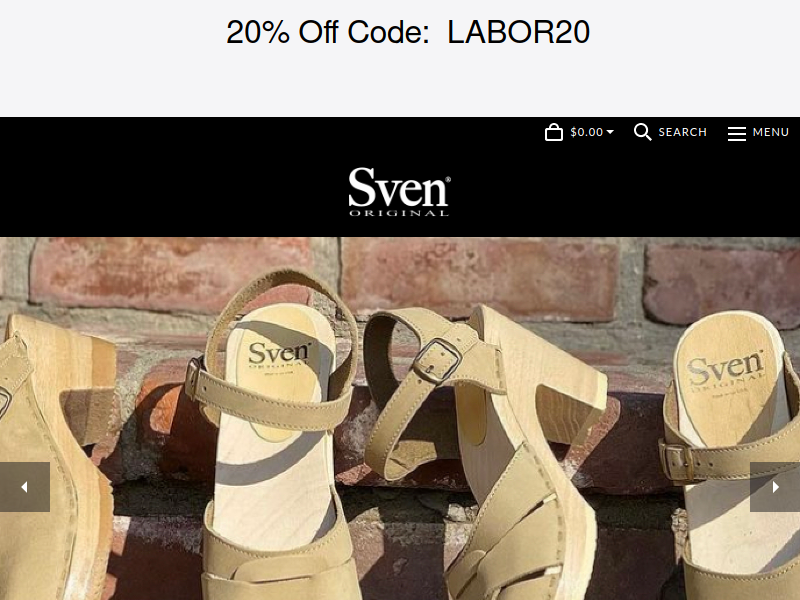Click the brick wall atop the hero image
The width and height of the screenshot is (800, 600).
pos(480,276)
